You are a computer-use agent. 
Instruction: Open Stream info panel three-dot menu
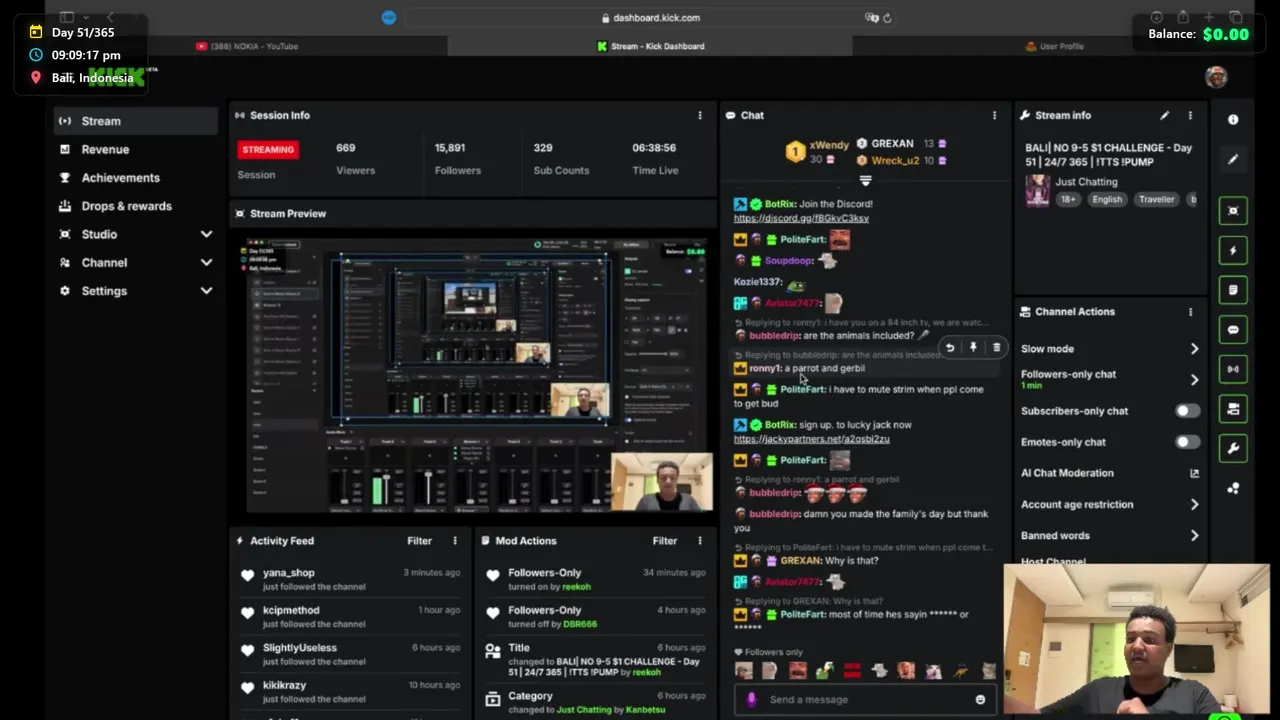pos(1190,116)
